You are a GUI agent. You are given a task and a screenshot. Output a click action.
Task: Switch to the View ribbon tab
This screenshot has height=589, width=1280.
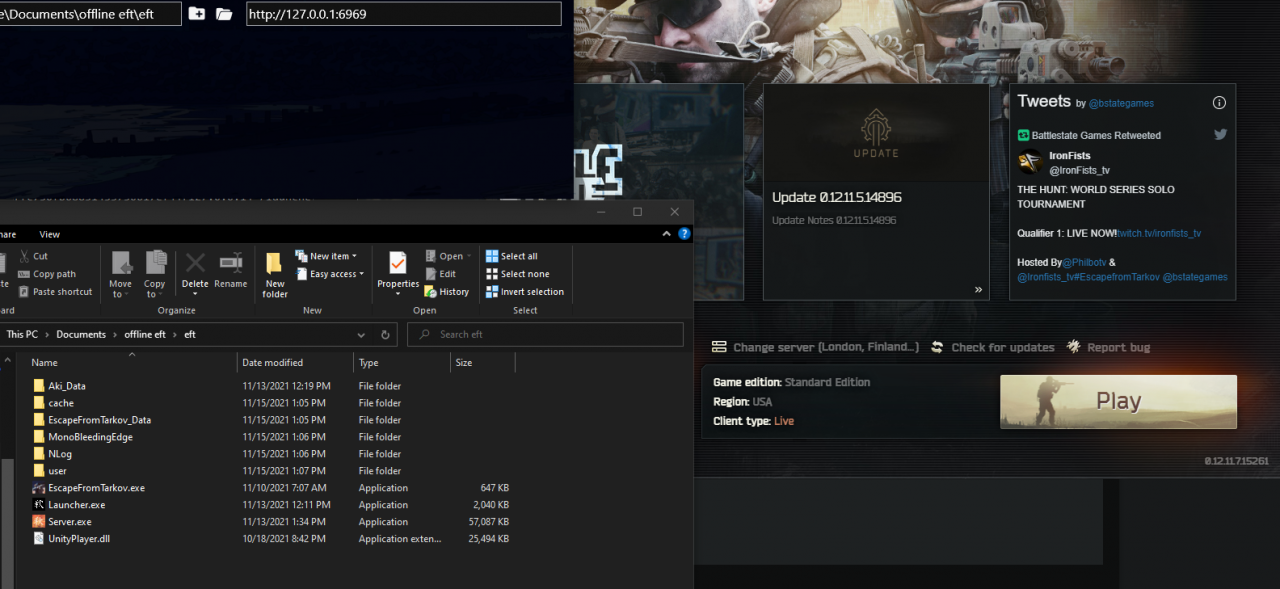coord(49,234)
